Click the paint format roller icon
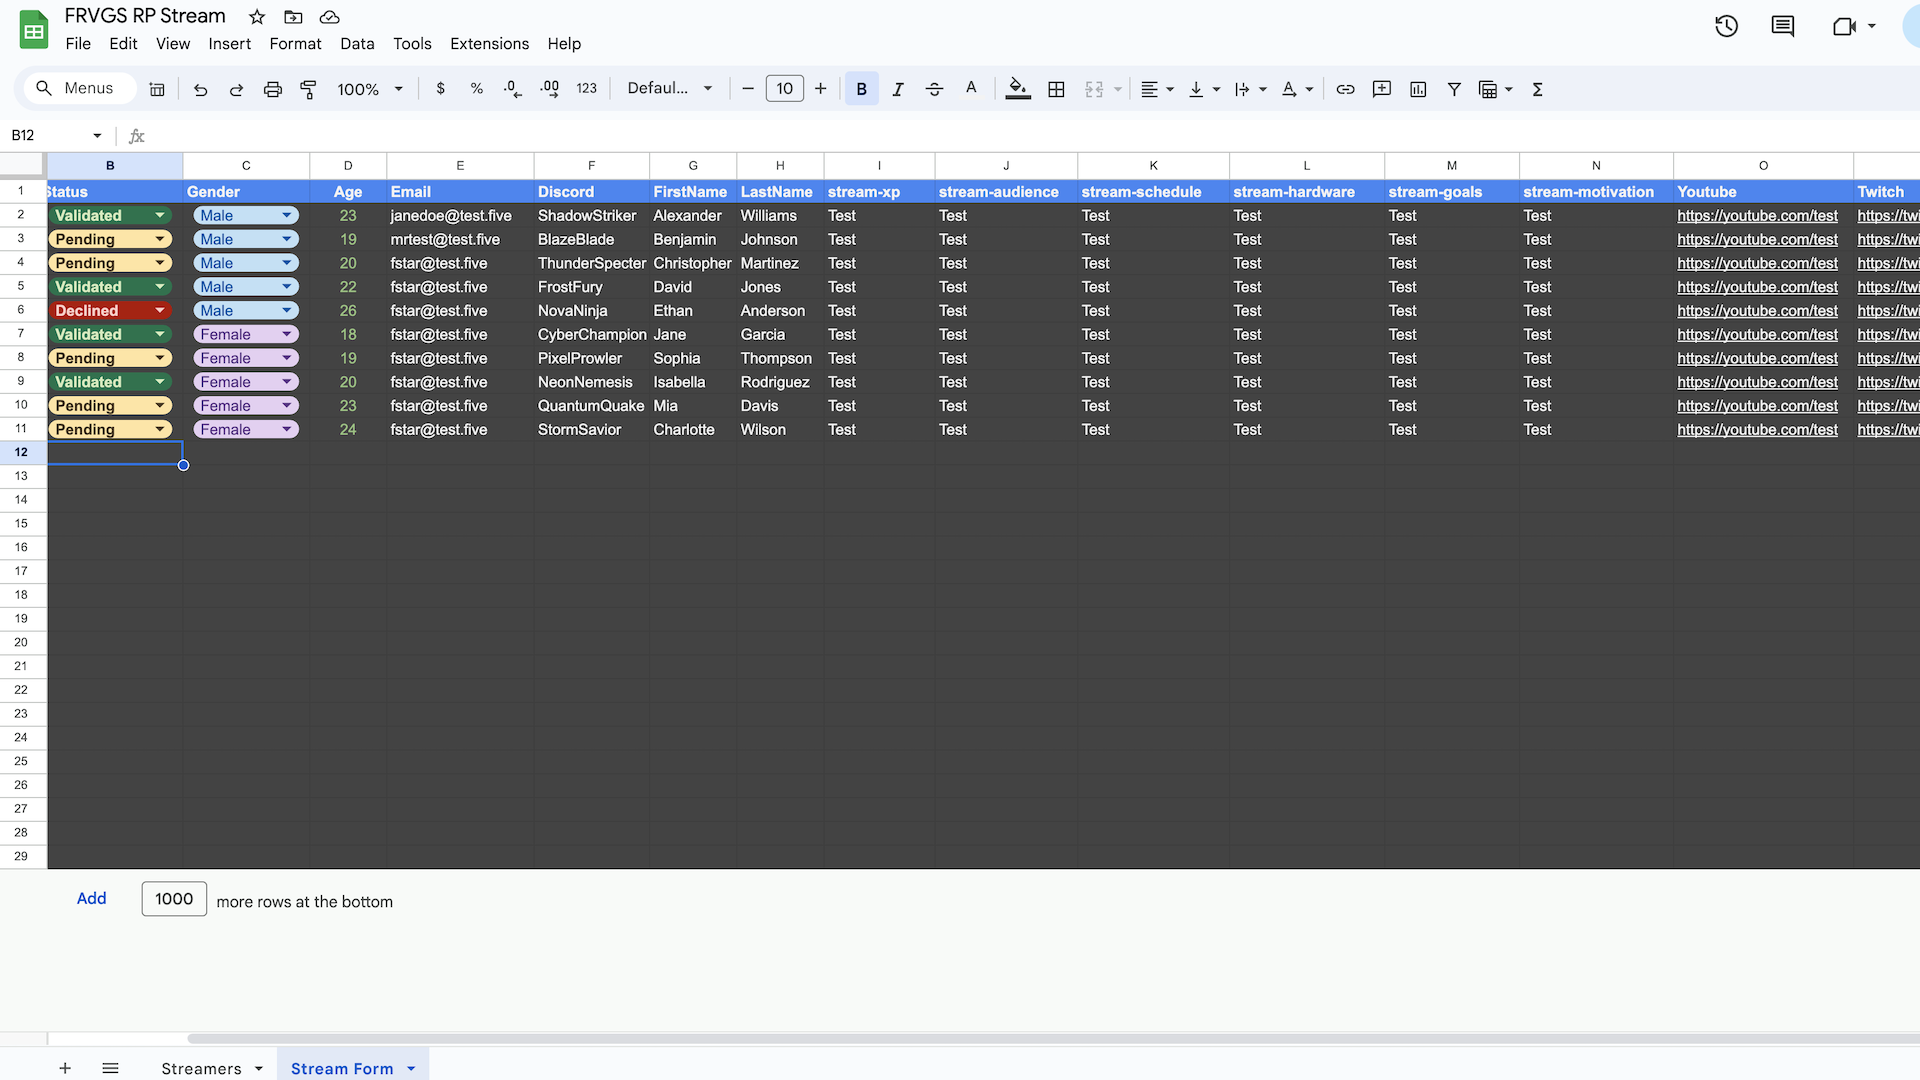Image resolution: width=1920 pixels, height=1080 pixels. 309,90
